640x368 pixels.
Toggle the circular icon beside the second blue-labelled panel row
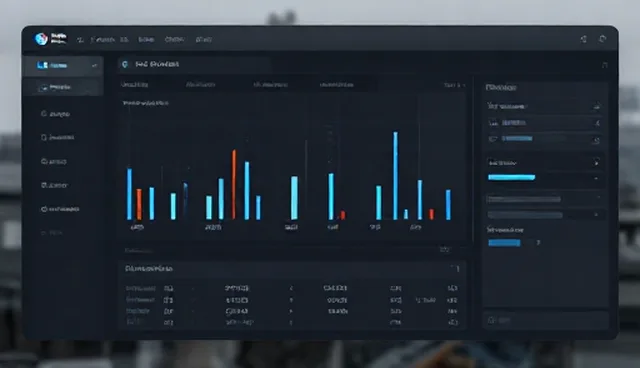click(596, 140)
